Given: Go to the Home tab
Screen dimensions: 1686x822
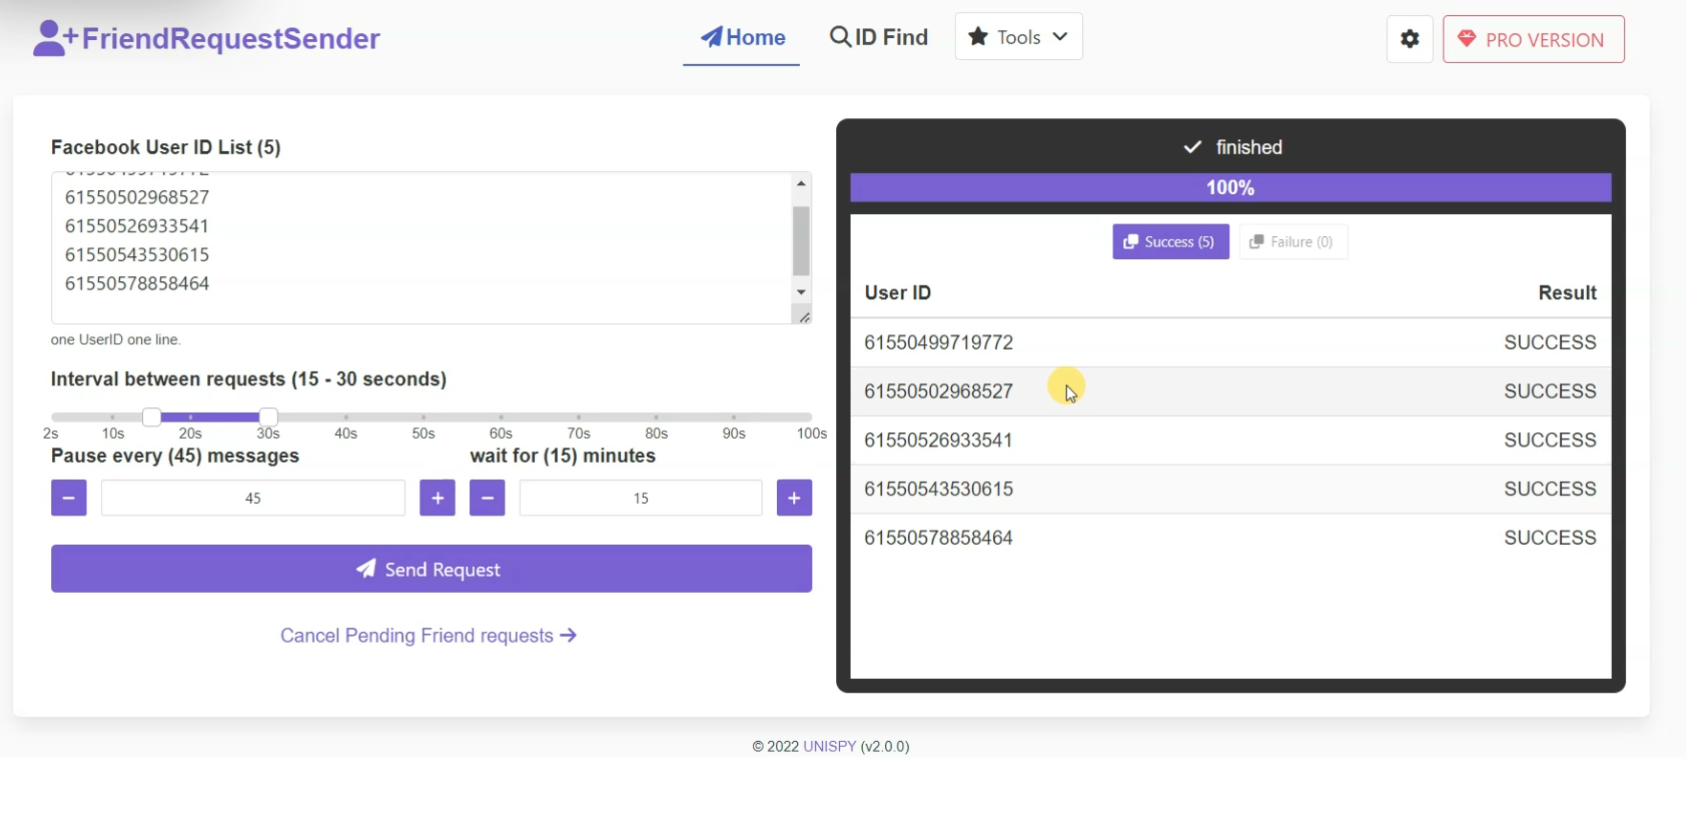Looking at the screenshot, I should (x=742, y=38).
